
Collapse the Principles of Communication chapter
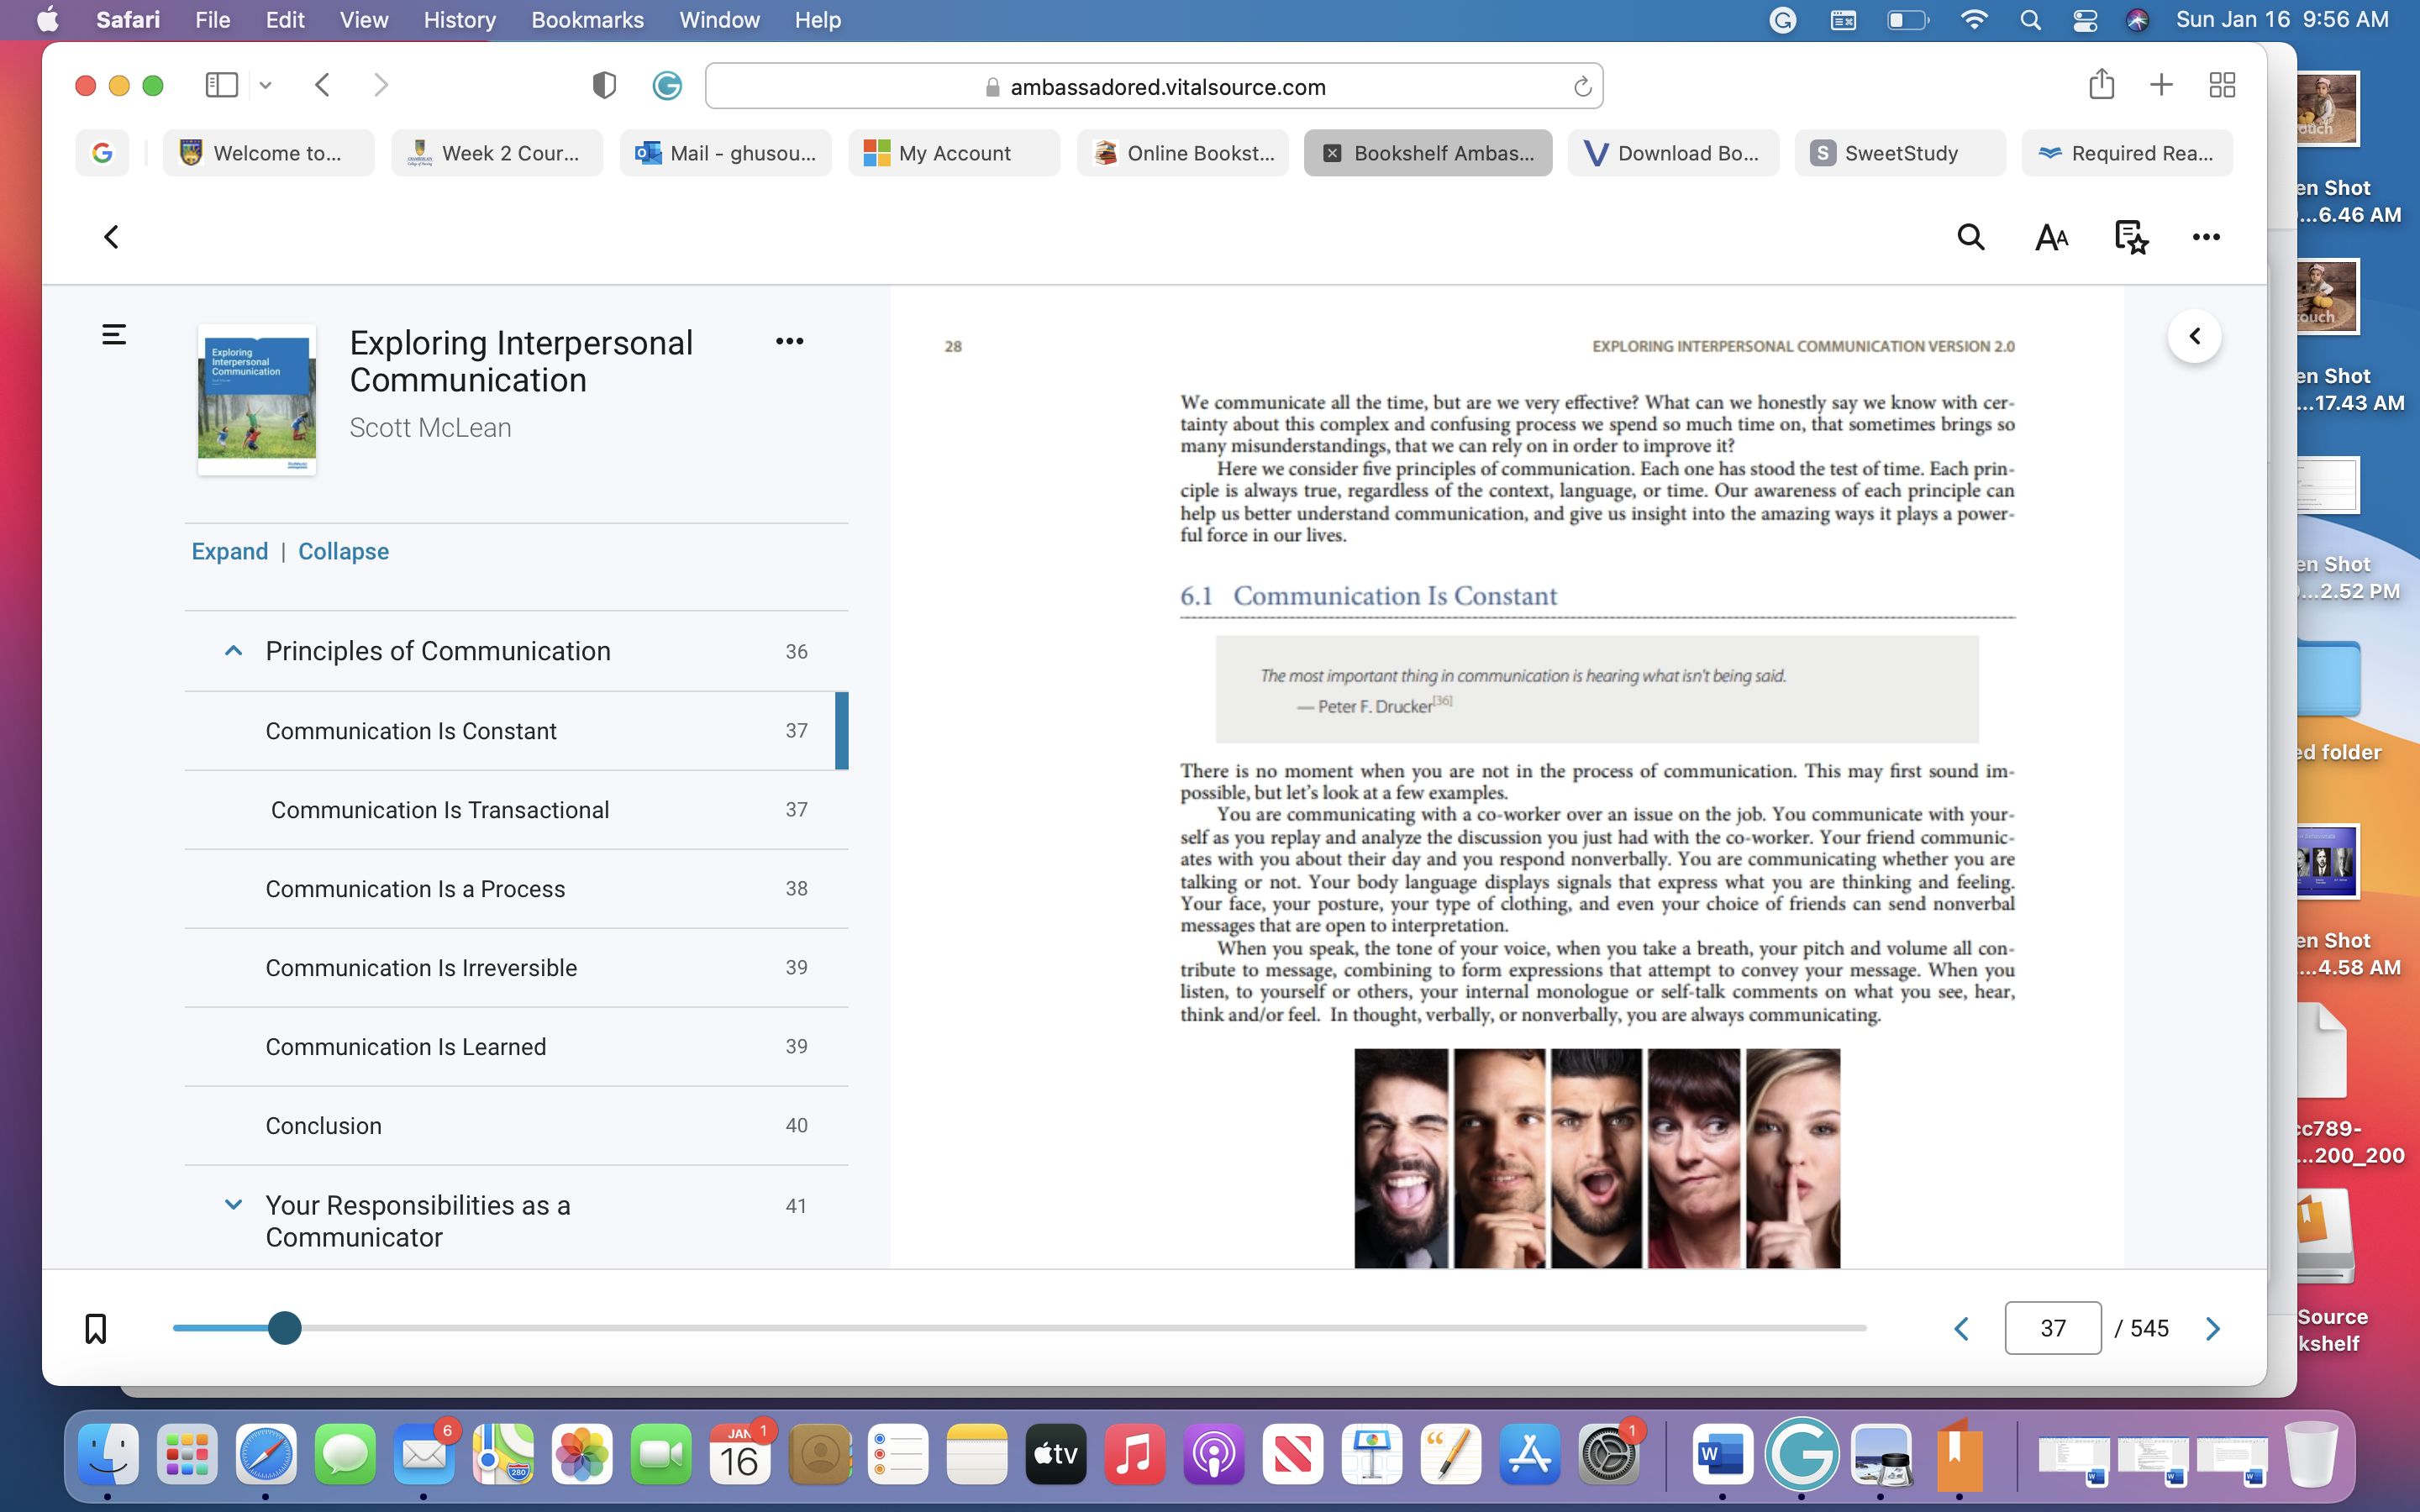(233, 651)
